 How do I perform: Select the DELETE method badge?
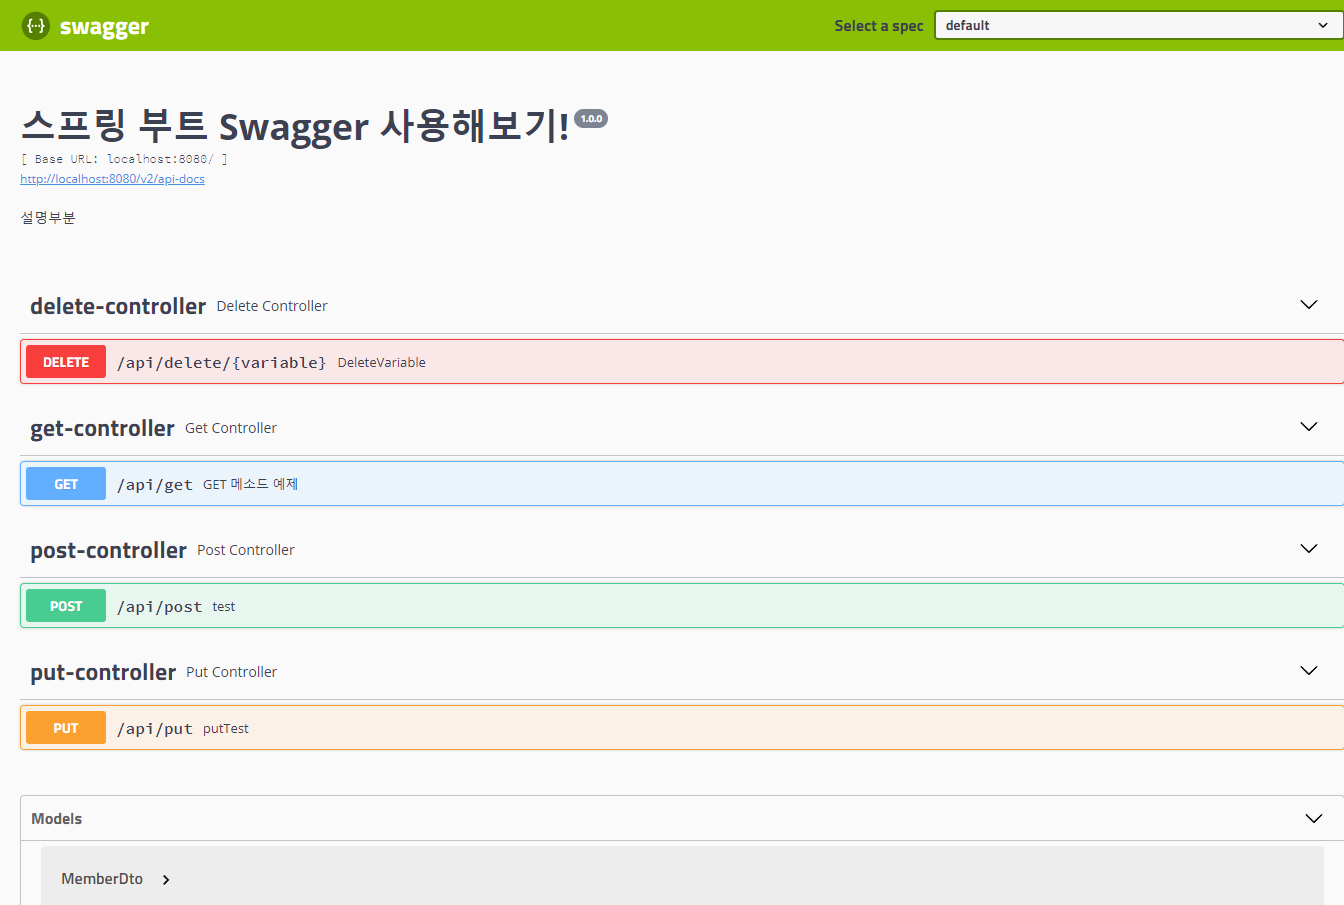click(x=65, y=361)
